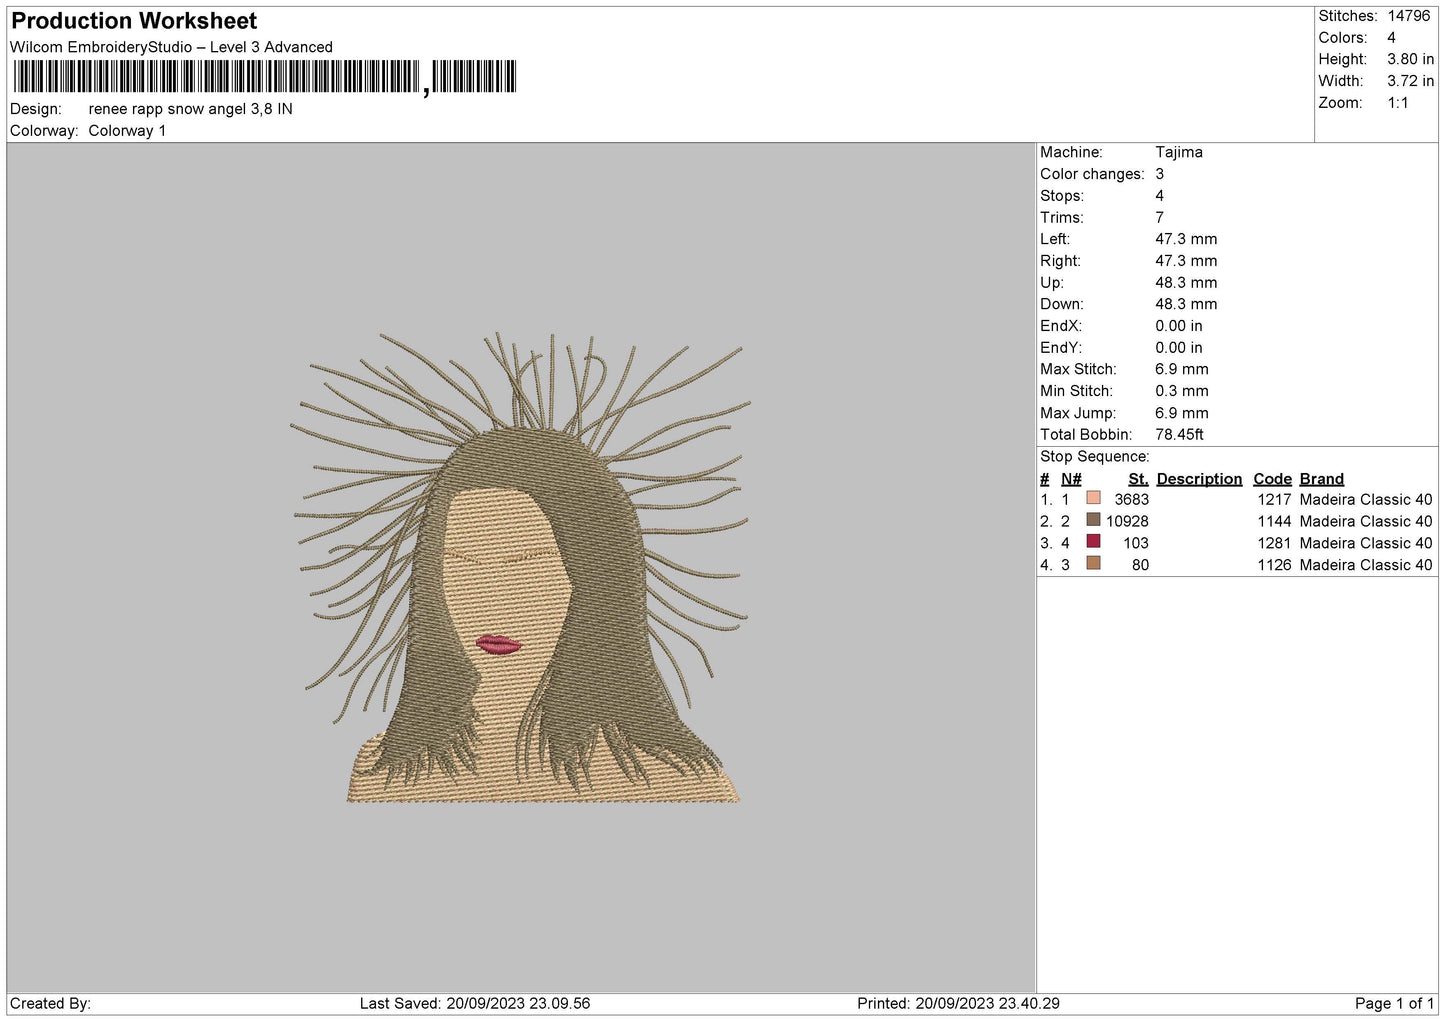Click the Stop Sequence heading
1445x1021 pixels.
click(1095, 457)
